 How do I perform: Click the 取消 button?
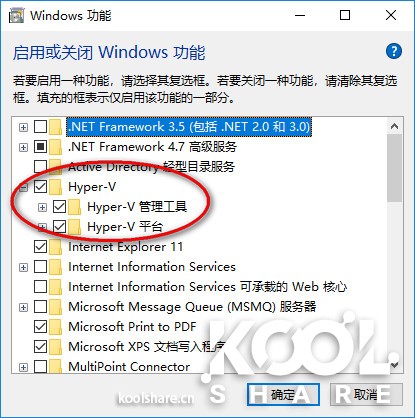point(366,395)
